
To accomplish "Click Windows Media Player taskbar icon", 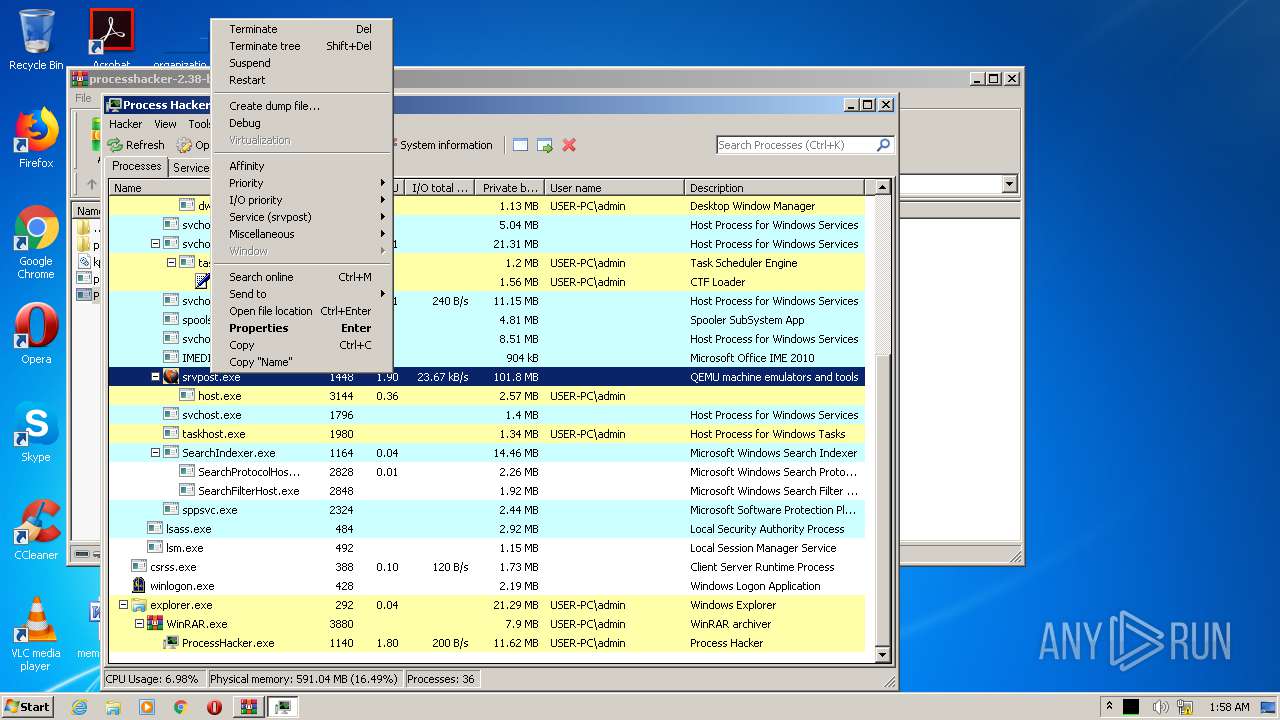I will tap(147, 707).
